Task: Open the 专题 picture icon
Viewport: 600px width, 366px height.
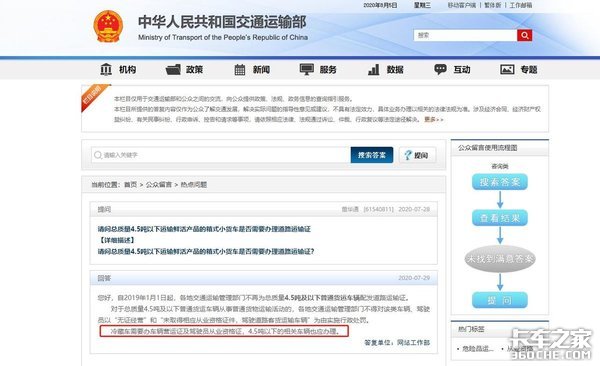Action: point(507,69)
